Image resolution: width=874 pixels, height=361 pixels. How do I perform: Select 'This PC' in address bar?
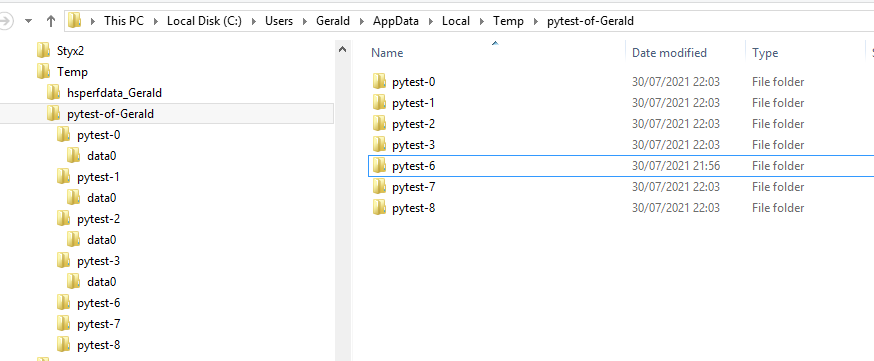coord(123,21)
